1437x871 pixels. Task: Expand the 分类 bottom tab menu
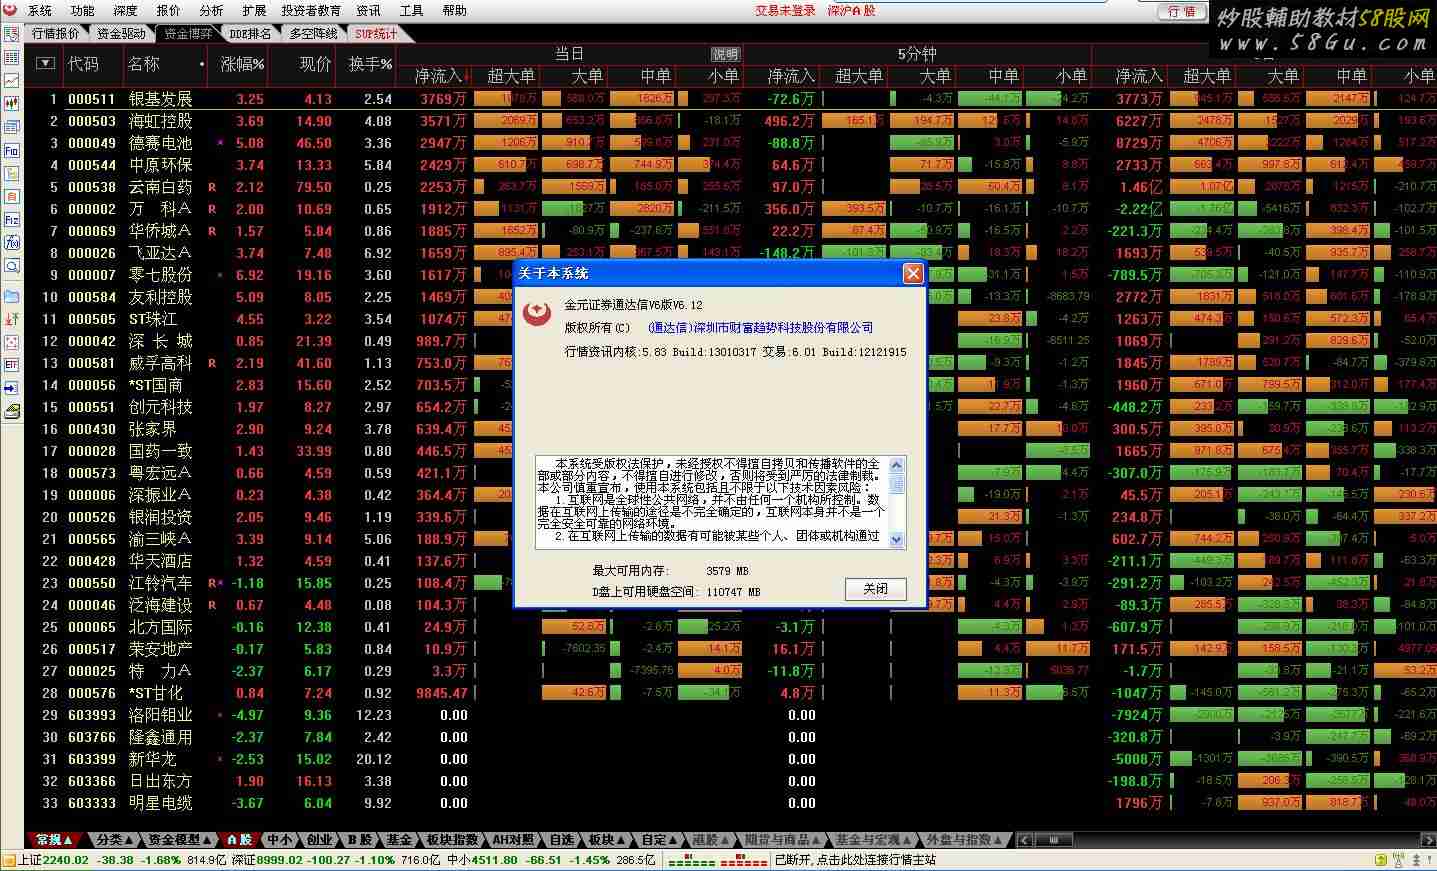tap(129, 840)
